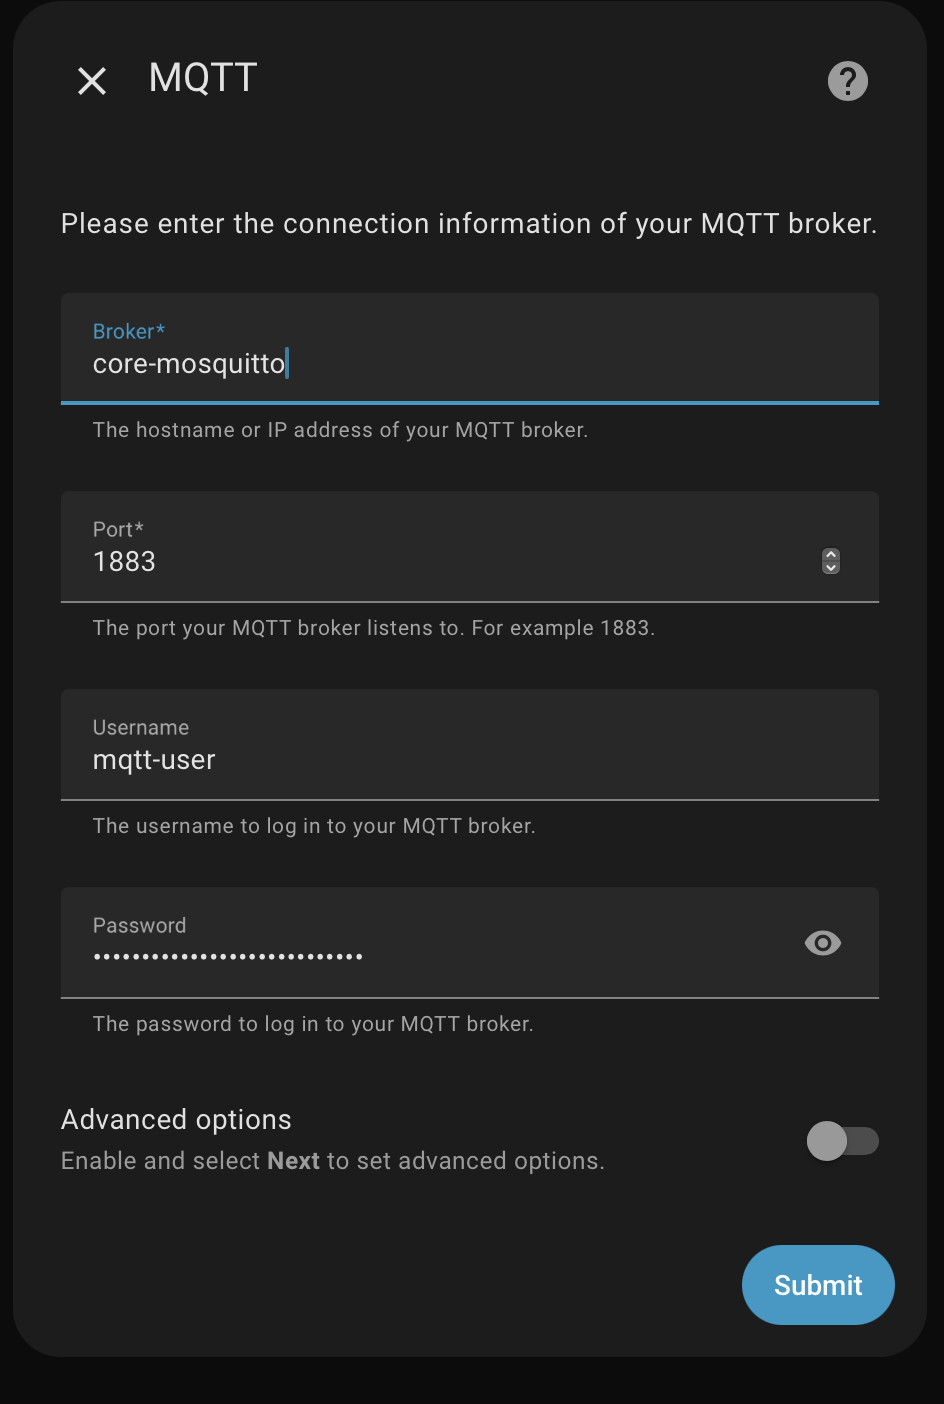This screenshot has height=1404, width=944.
Task: Select the masked Password field dots
Action: 228,957
